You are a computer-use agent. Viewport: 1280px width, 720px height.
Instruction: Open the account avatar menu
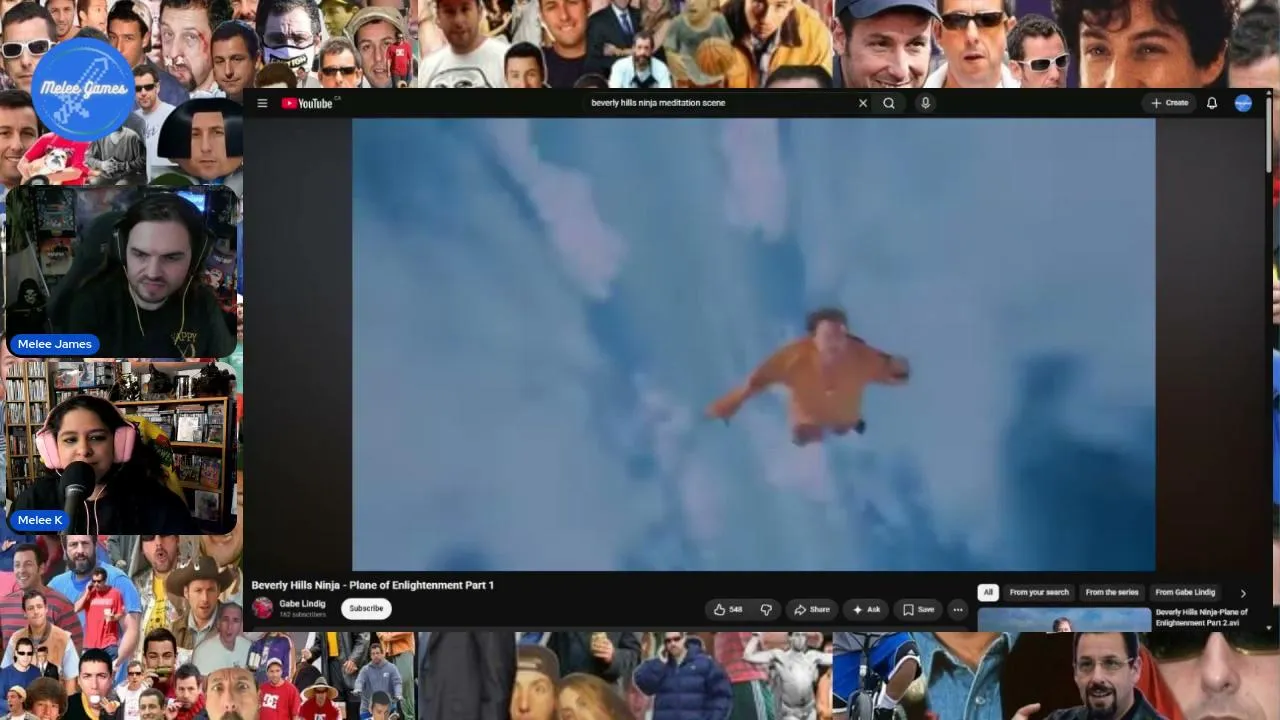pyautogui.click(x=1243, y=103)
